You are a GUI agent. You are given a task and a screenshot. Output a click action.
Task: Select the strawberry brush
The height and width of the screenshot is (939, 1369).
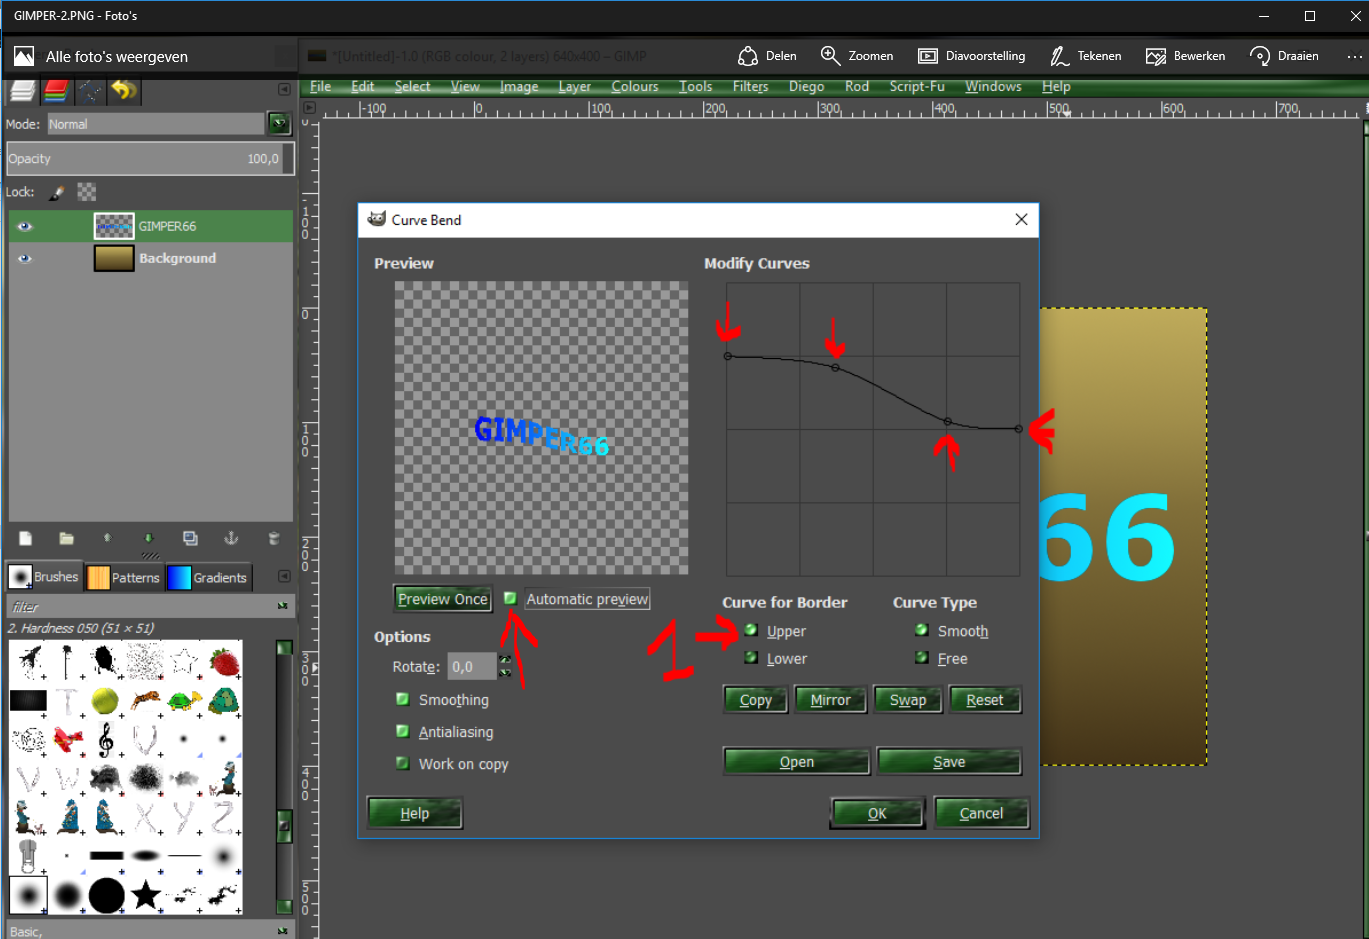pos(224,662)
